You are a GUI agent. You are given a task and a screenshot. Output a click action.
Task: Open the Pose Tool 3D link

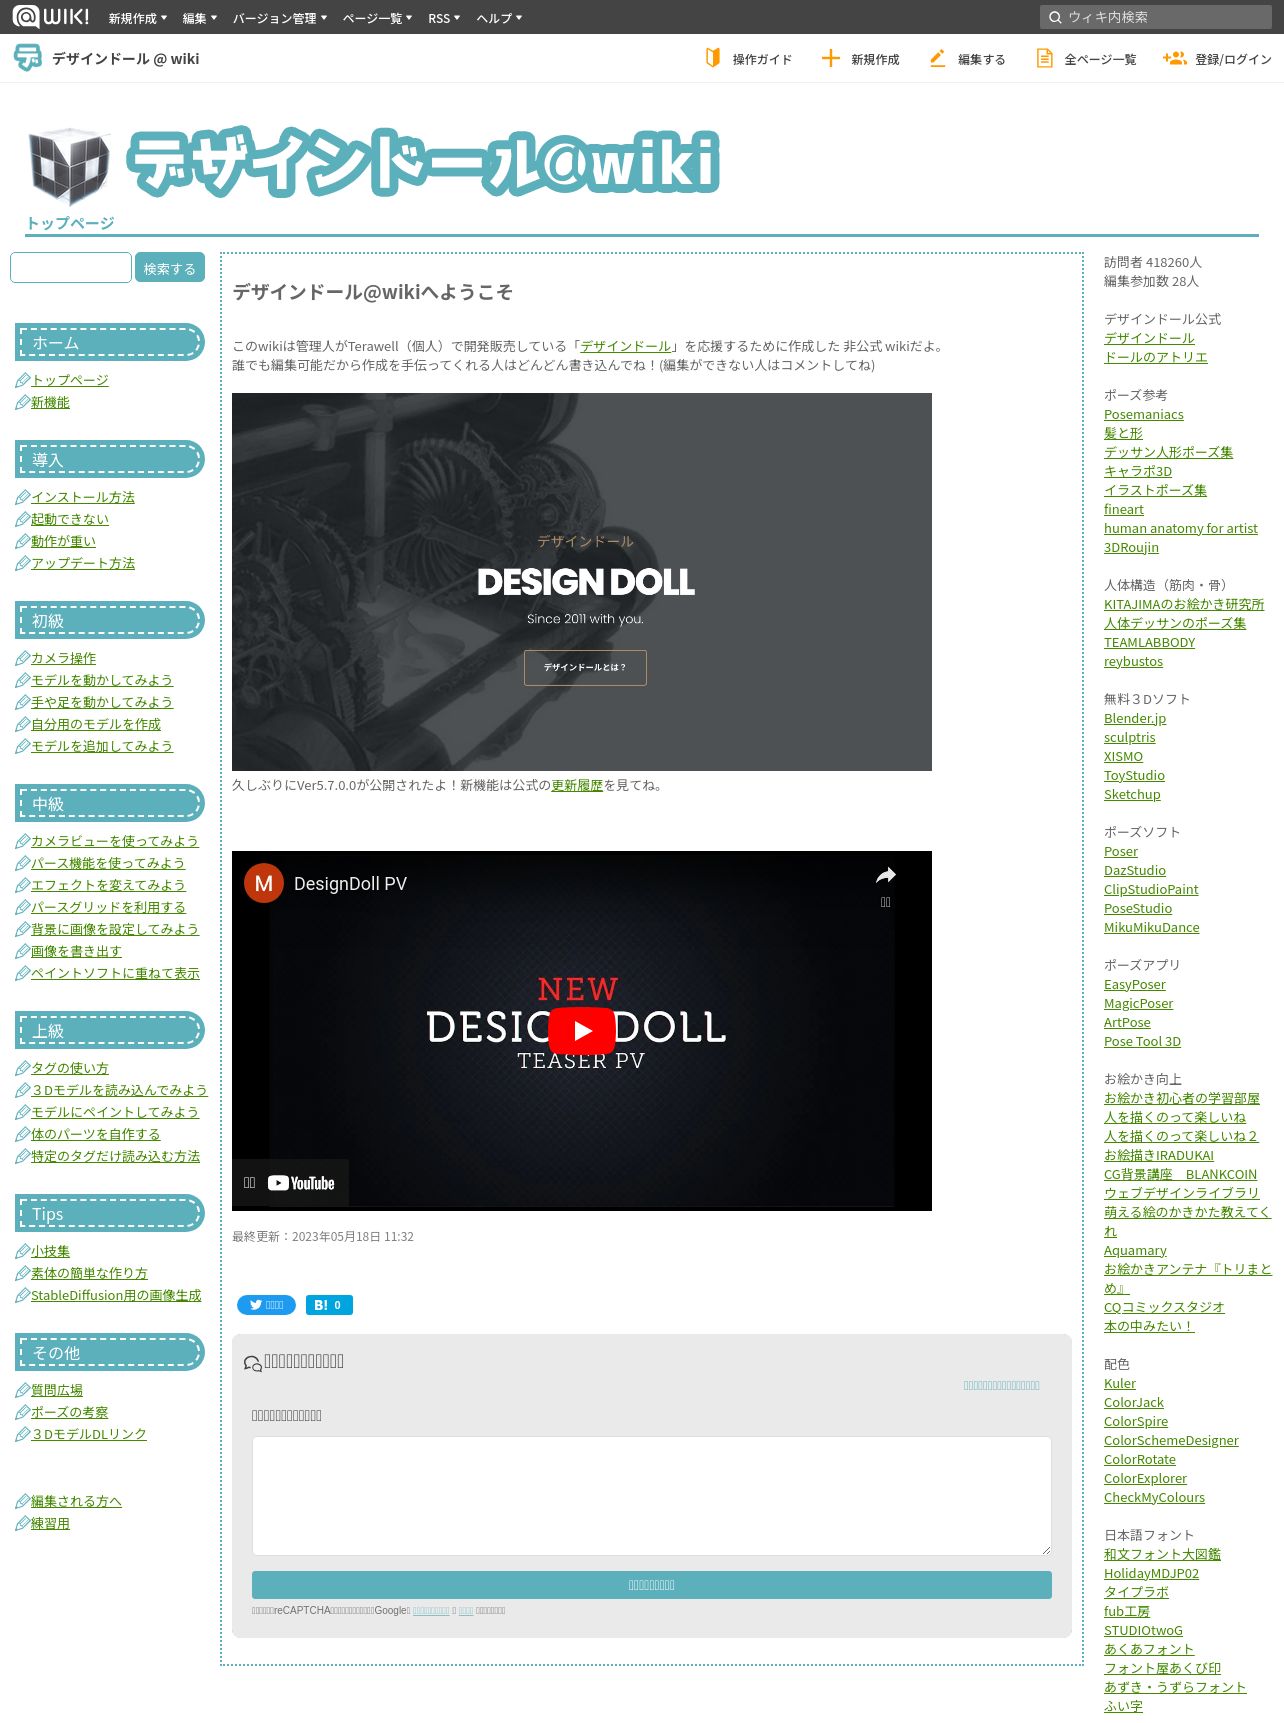(x=1142, y=1041)
